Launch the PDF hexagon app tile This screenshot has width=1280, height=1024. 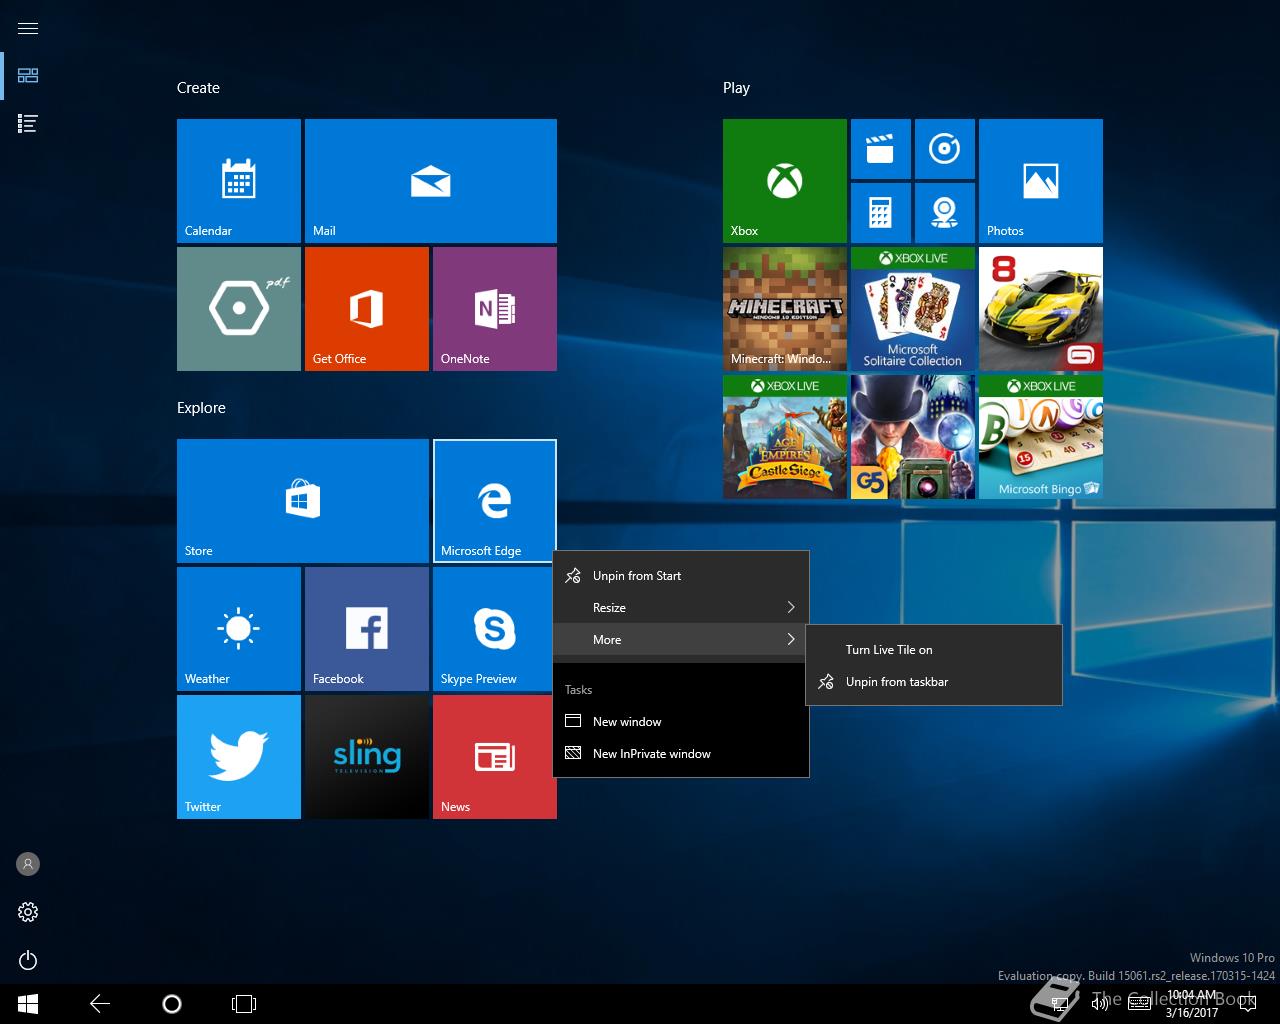tap(239, 309)
